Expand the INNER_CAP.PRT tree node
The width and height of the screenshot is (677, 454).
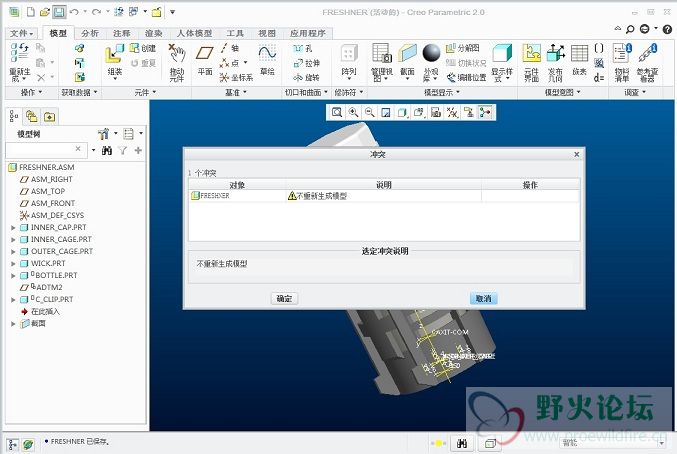point(13,227)
